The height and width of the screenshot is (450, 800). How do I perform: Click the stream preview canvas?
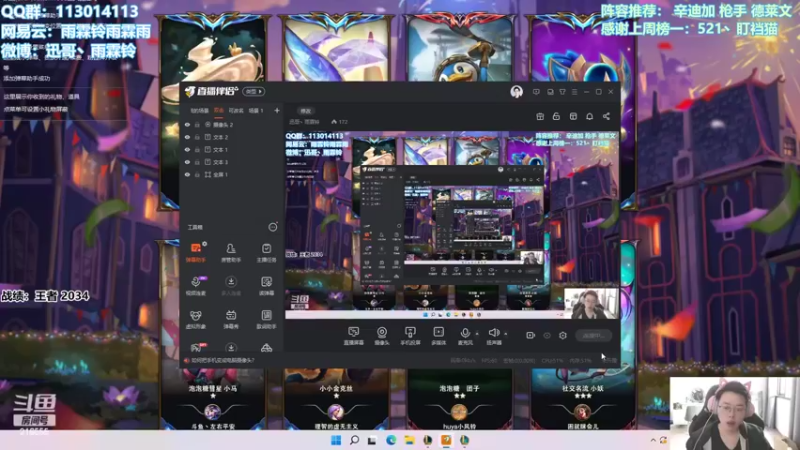point(452,225)
